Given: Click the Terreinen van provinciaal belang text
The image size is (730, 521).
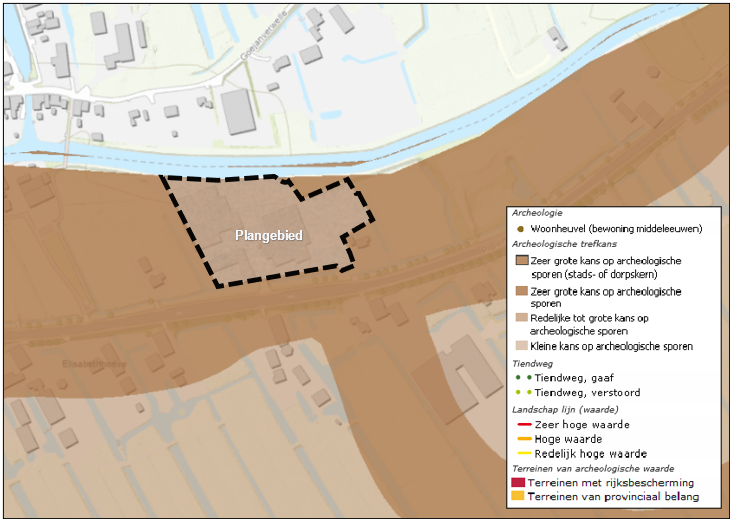Looking at the screenshot, I should click(613, 497).
